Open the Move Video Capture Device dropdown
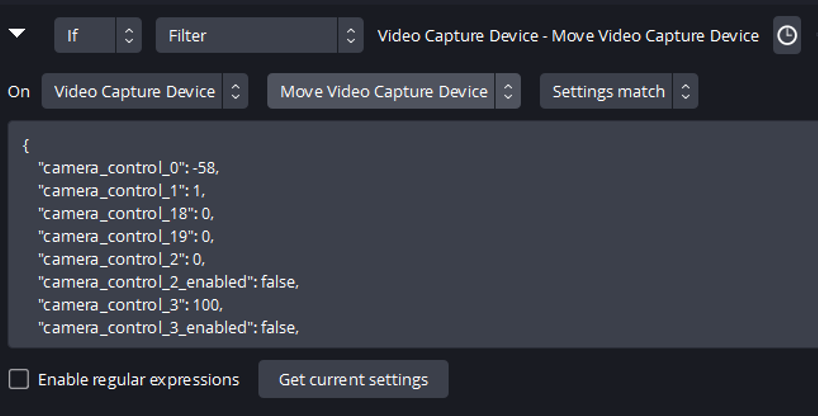Viewport: 818px width, 416px height. [x=393, y=92]
